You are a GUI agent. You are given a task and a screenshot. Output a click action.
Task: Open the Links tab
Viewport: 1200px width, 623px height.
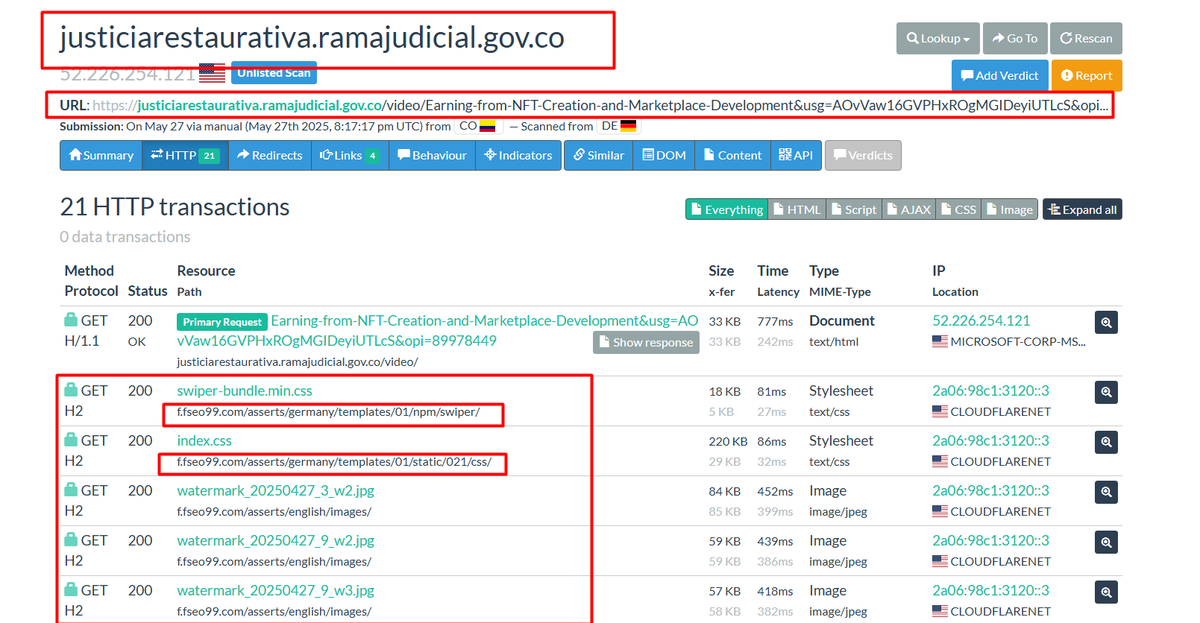point(349,155)
